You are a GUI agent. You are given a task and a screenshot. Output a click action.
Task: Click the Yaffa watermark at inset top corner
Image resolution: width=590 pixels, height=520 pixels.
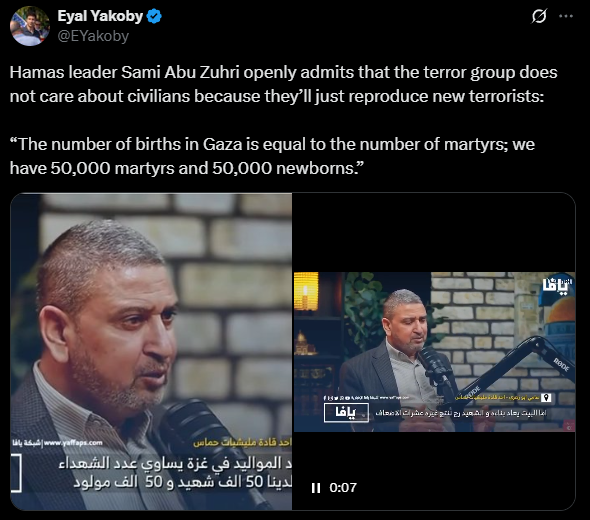(558, 286)
